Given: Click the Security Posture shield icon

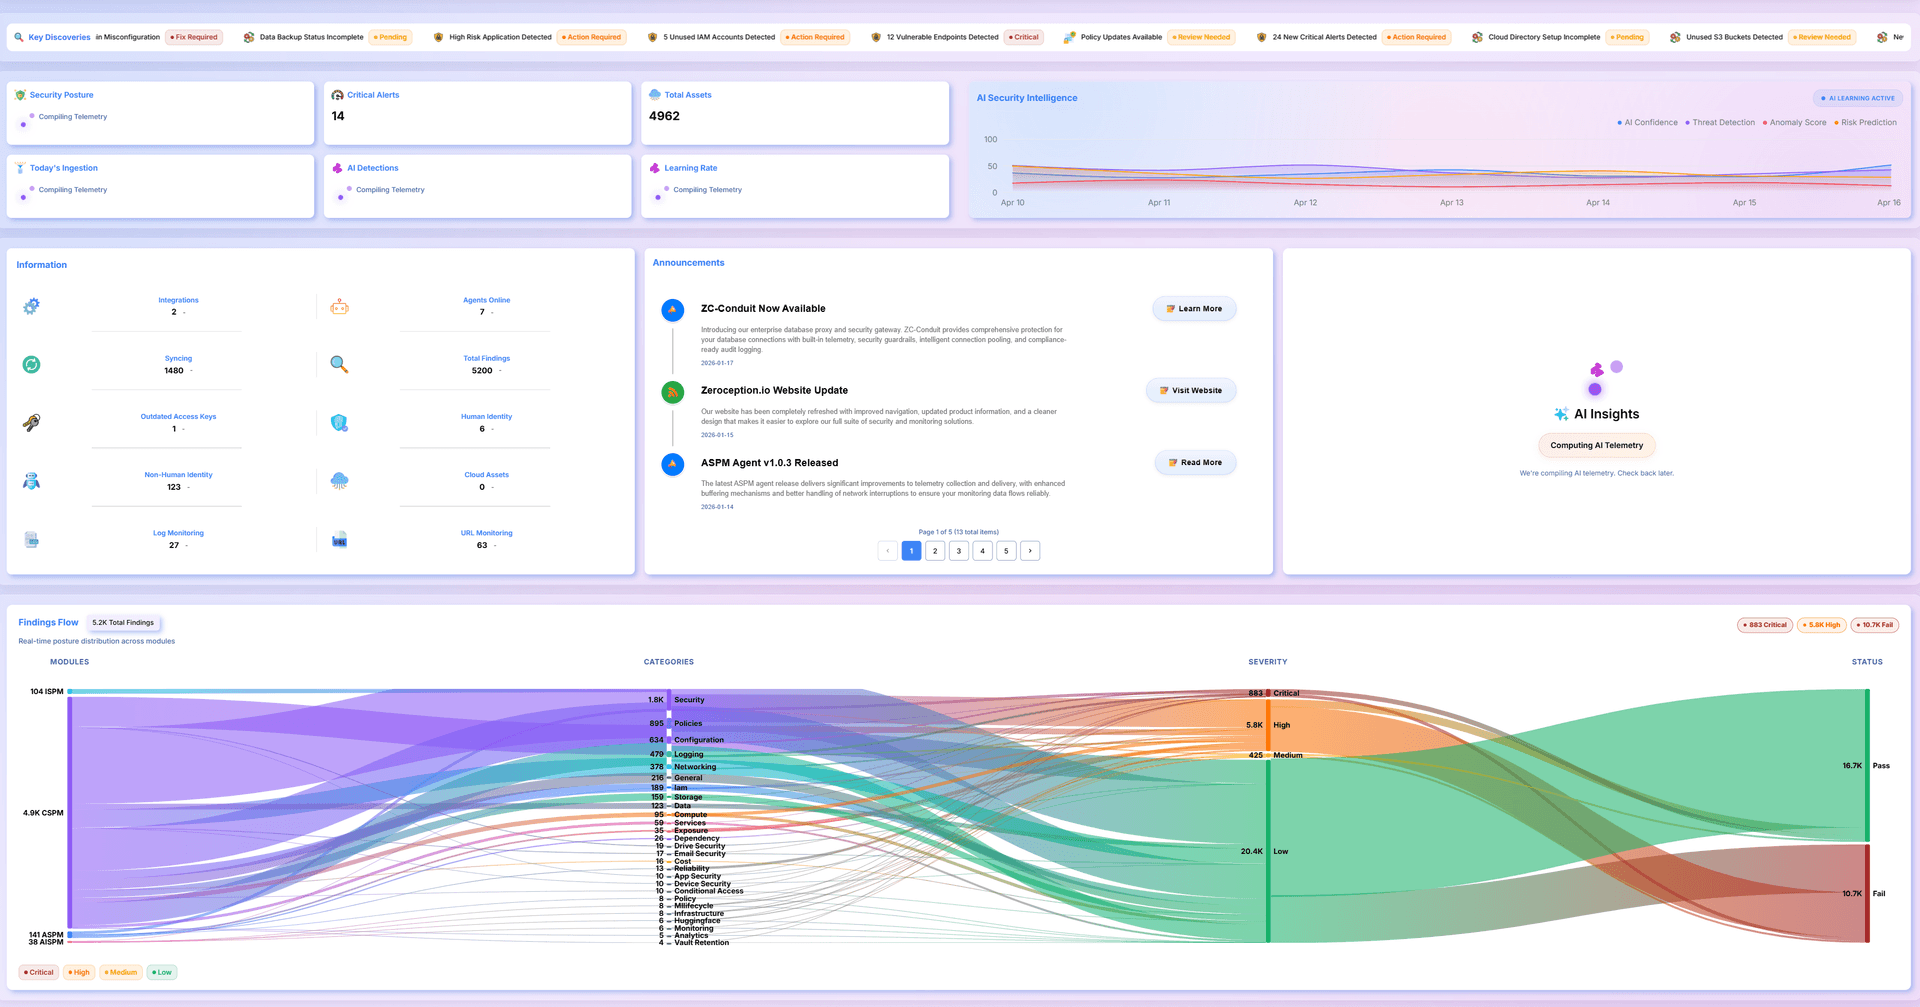Looking at the screenshot, I should coord(20,95).
